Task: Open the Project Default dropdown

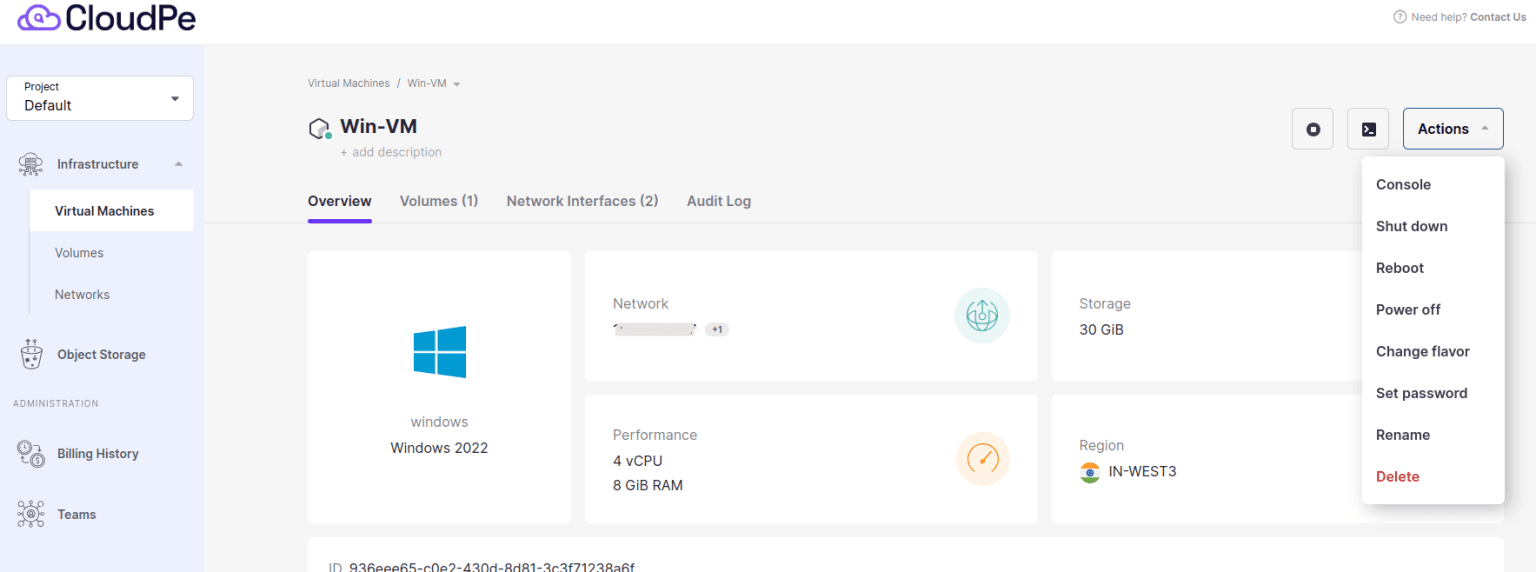Action: 100,98
